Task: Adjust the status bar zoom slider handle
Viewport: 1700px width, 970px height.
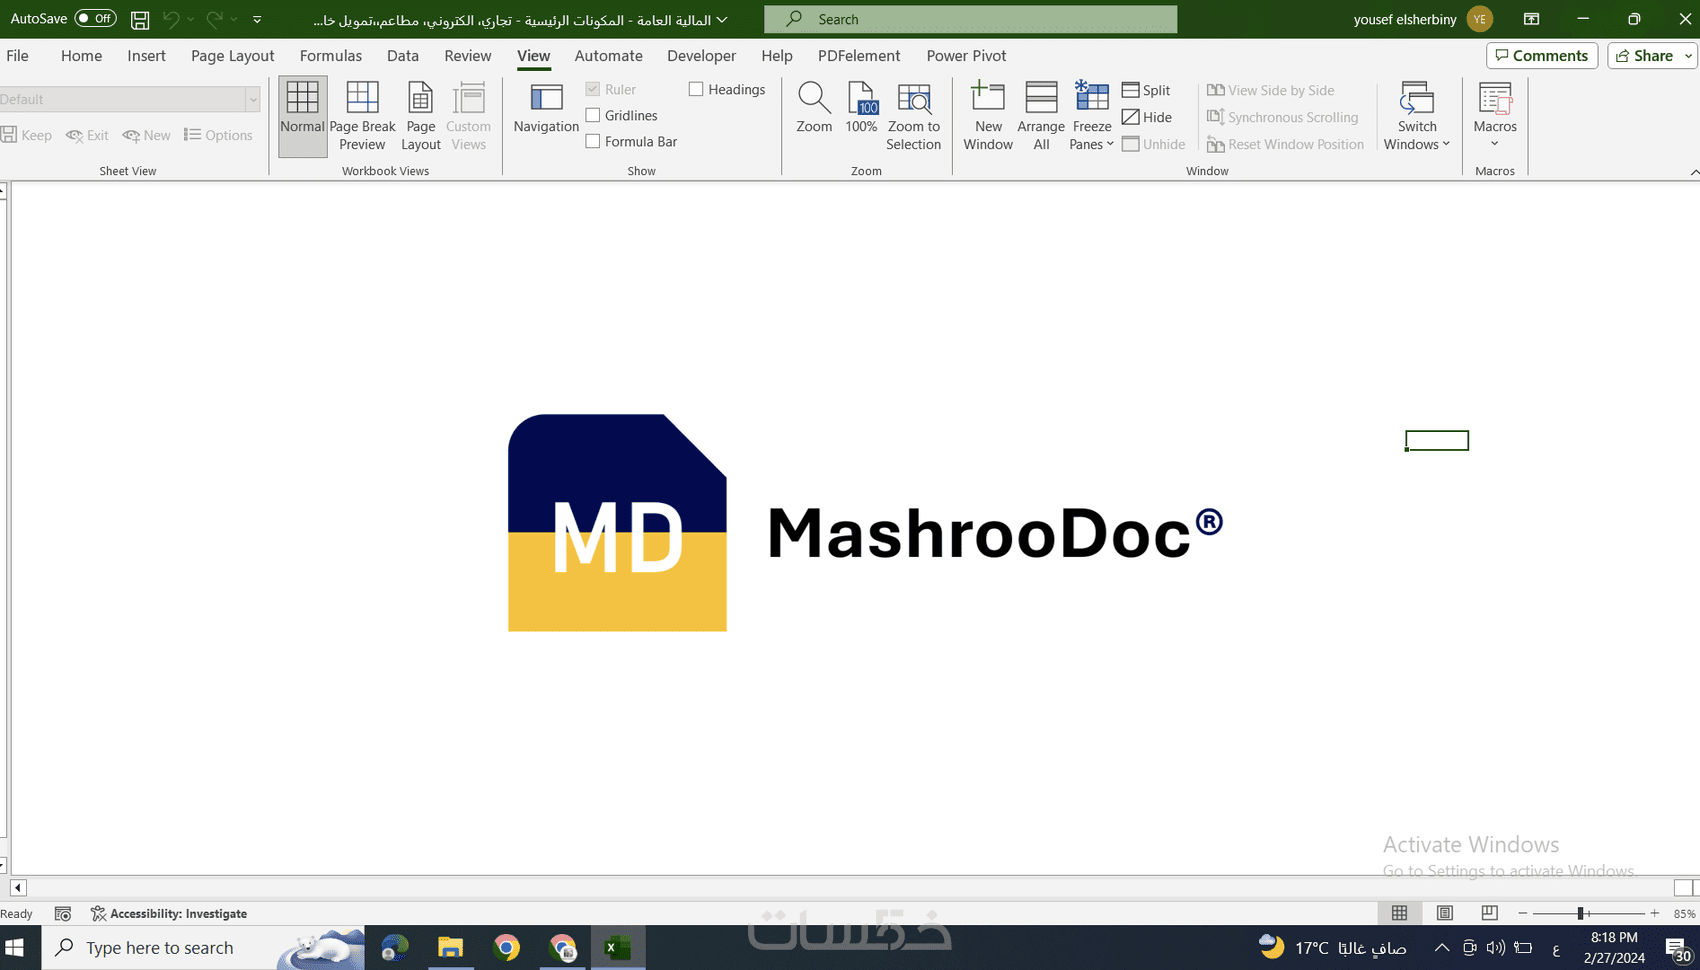Action: point(1580,913)
